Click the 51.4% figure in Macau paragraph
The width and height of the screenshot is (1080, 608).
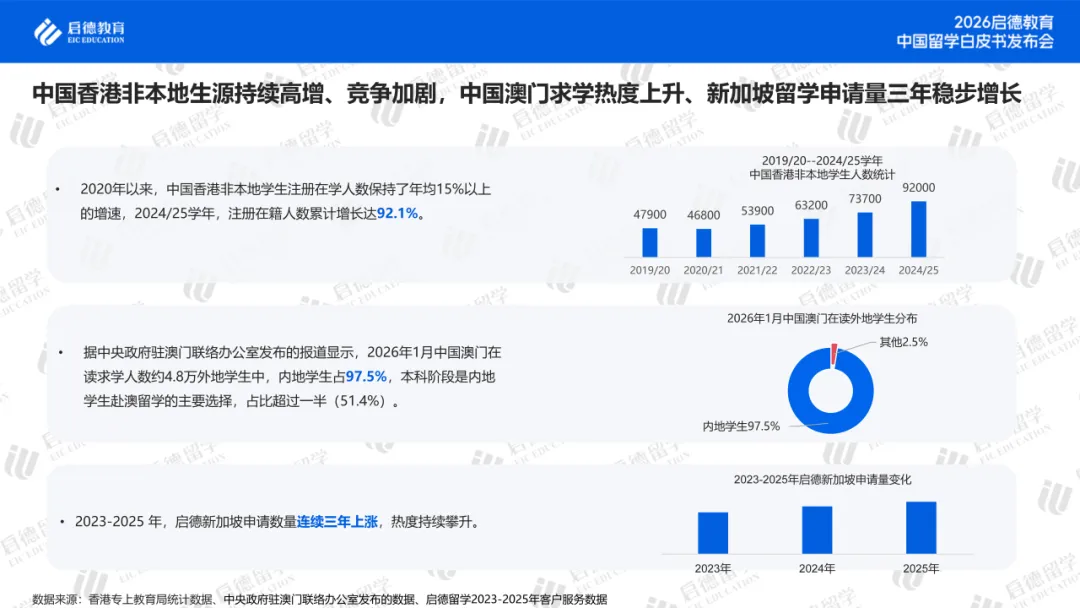pos(362,401)
